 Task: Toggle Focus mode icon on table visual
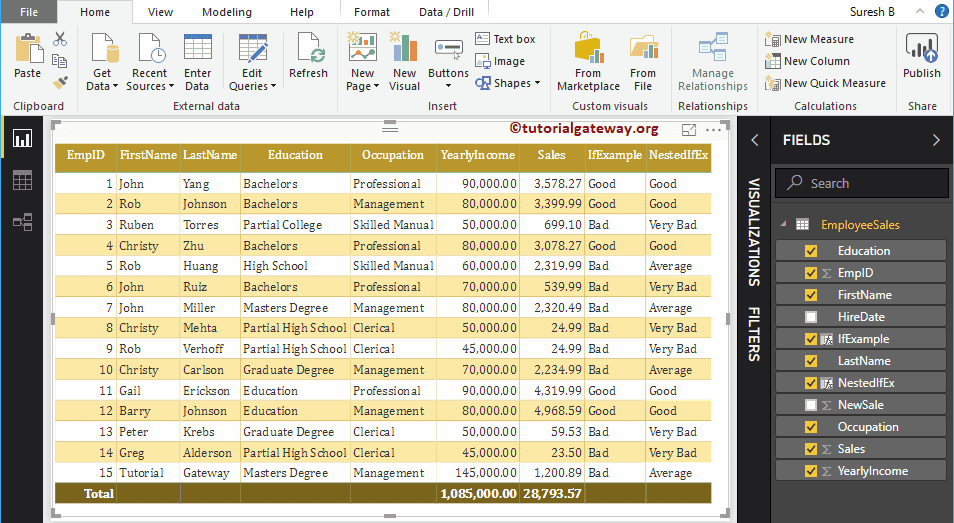[689, 130]
